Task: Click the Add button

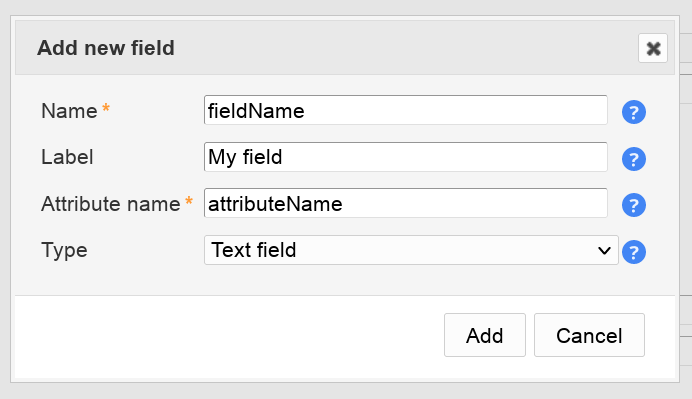Action: [485, 335]
